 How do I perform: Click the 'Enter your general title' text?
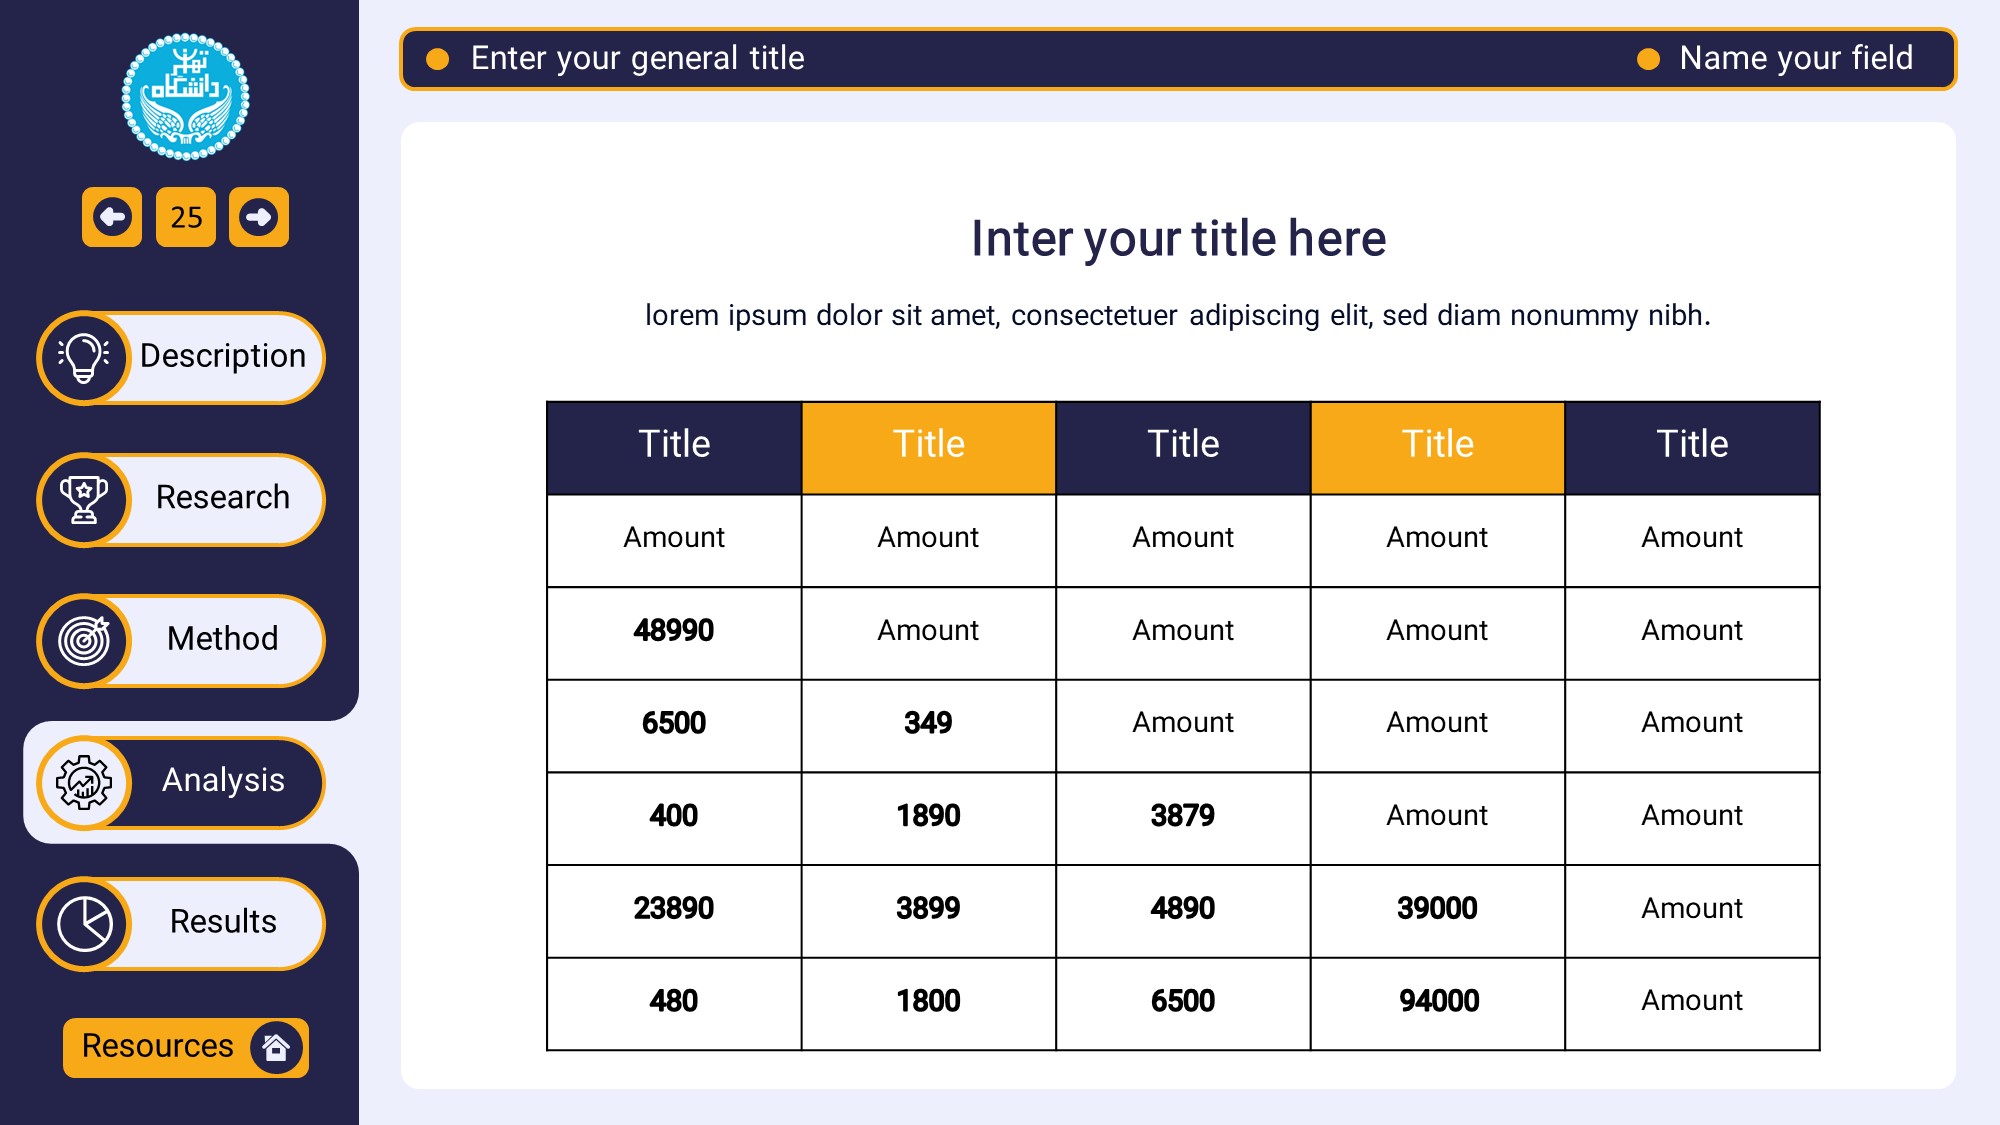(637, 58)
